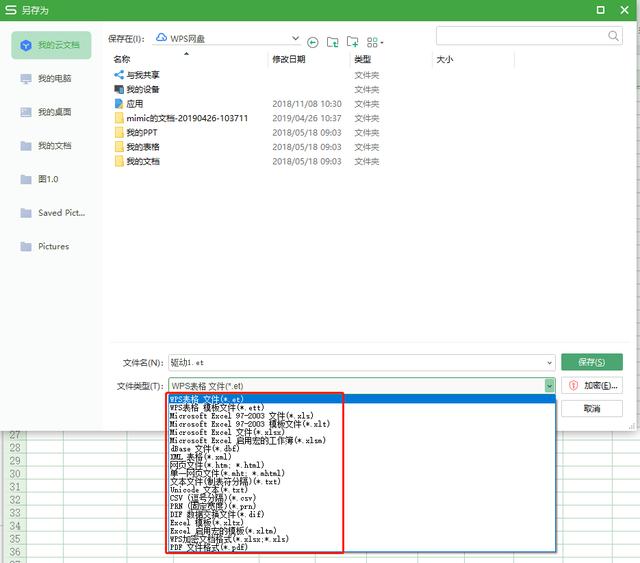Open the 我的PPT folder

pos(136,133)
